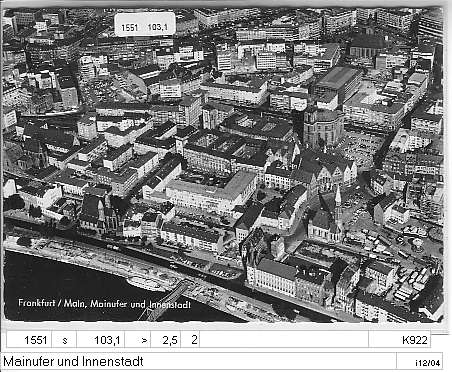
Task: Click the round Paulskirche building in photo
Action: [x=321, y=126]
